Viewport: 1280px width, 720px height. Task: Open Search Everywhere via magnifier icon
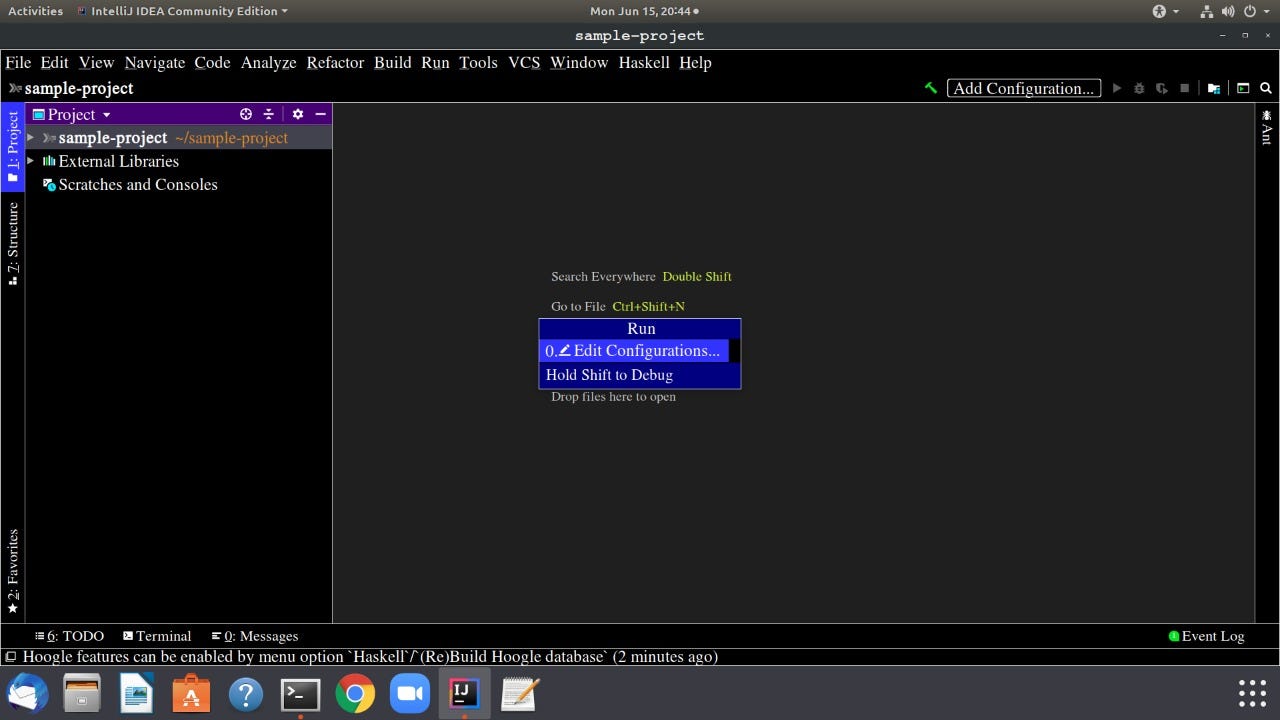[x=1265, y=88]
